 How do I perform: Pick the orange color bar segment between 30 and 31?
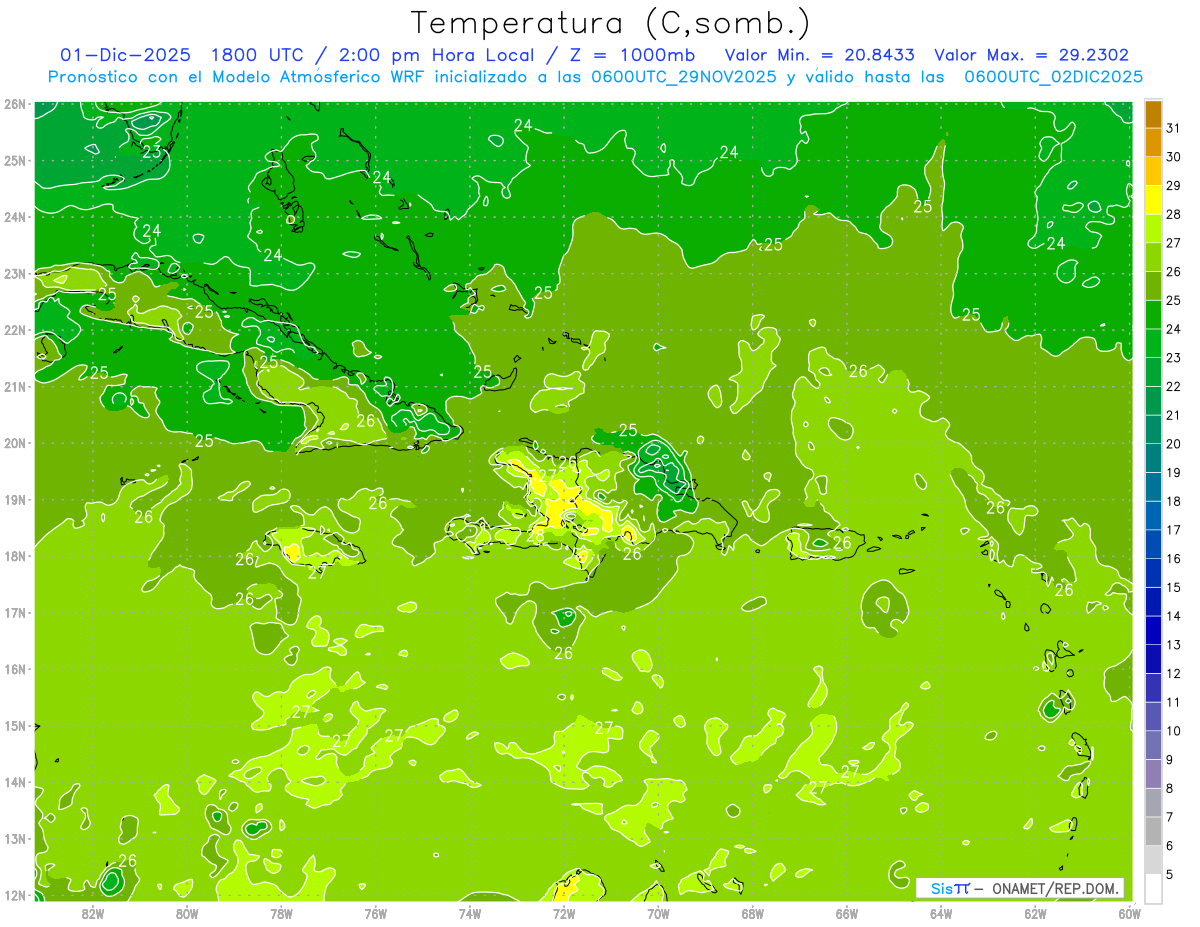click(x=1153, y=142)
